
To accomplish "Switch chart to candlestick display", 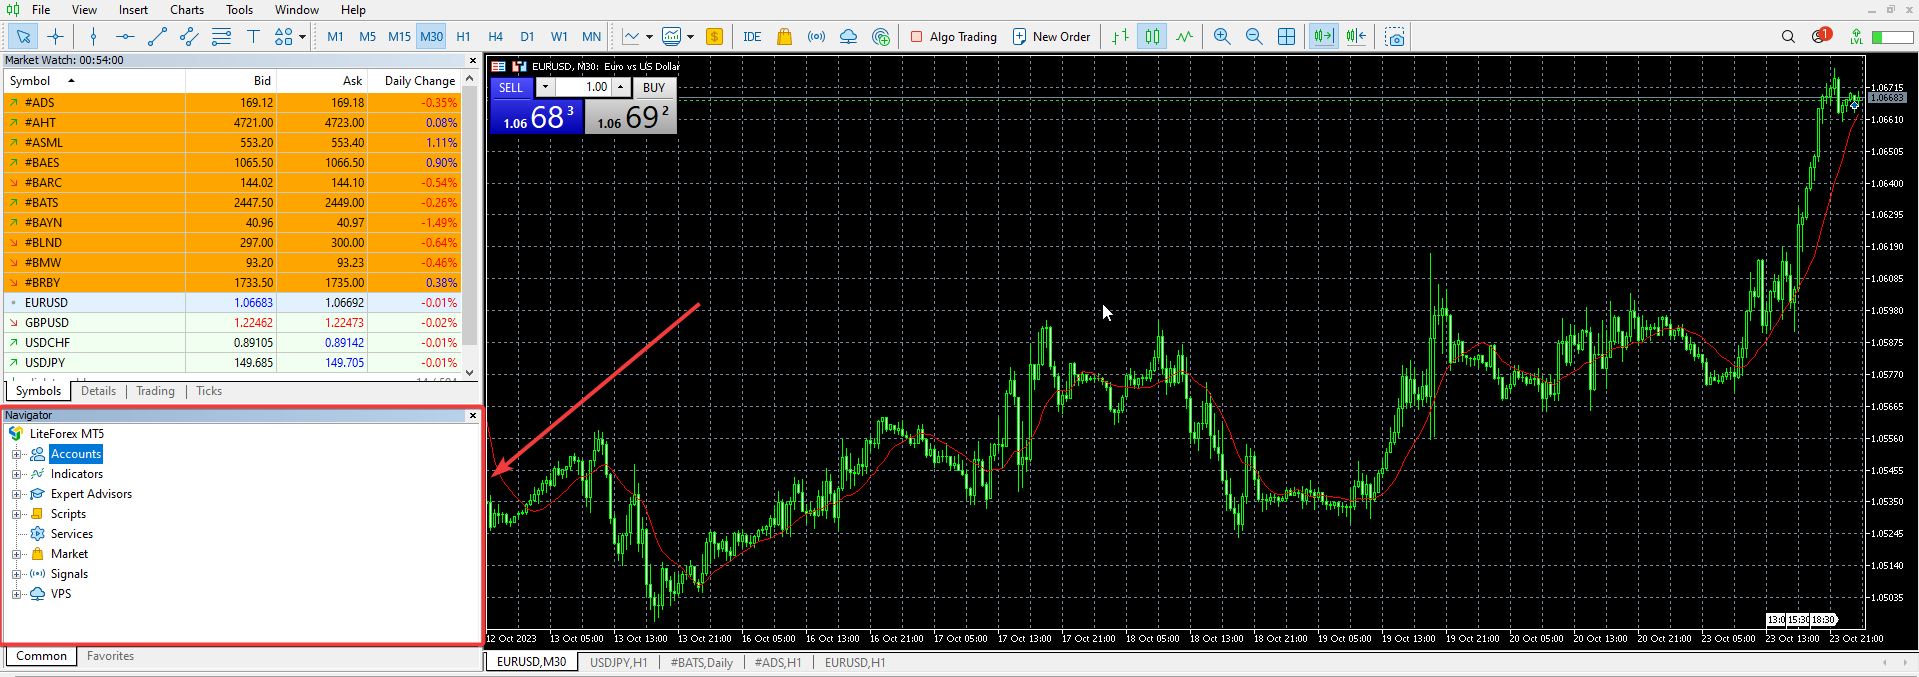I will [x=1152, y=37].
